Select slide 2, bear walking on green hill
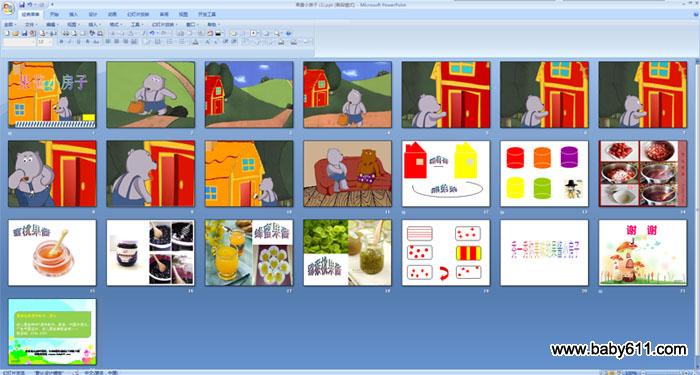 click(151, 95)
